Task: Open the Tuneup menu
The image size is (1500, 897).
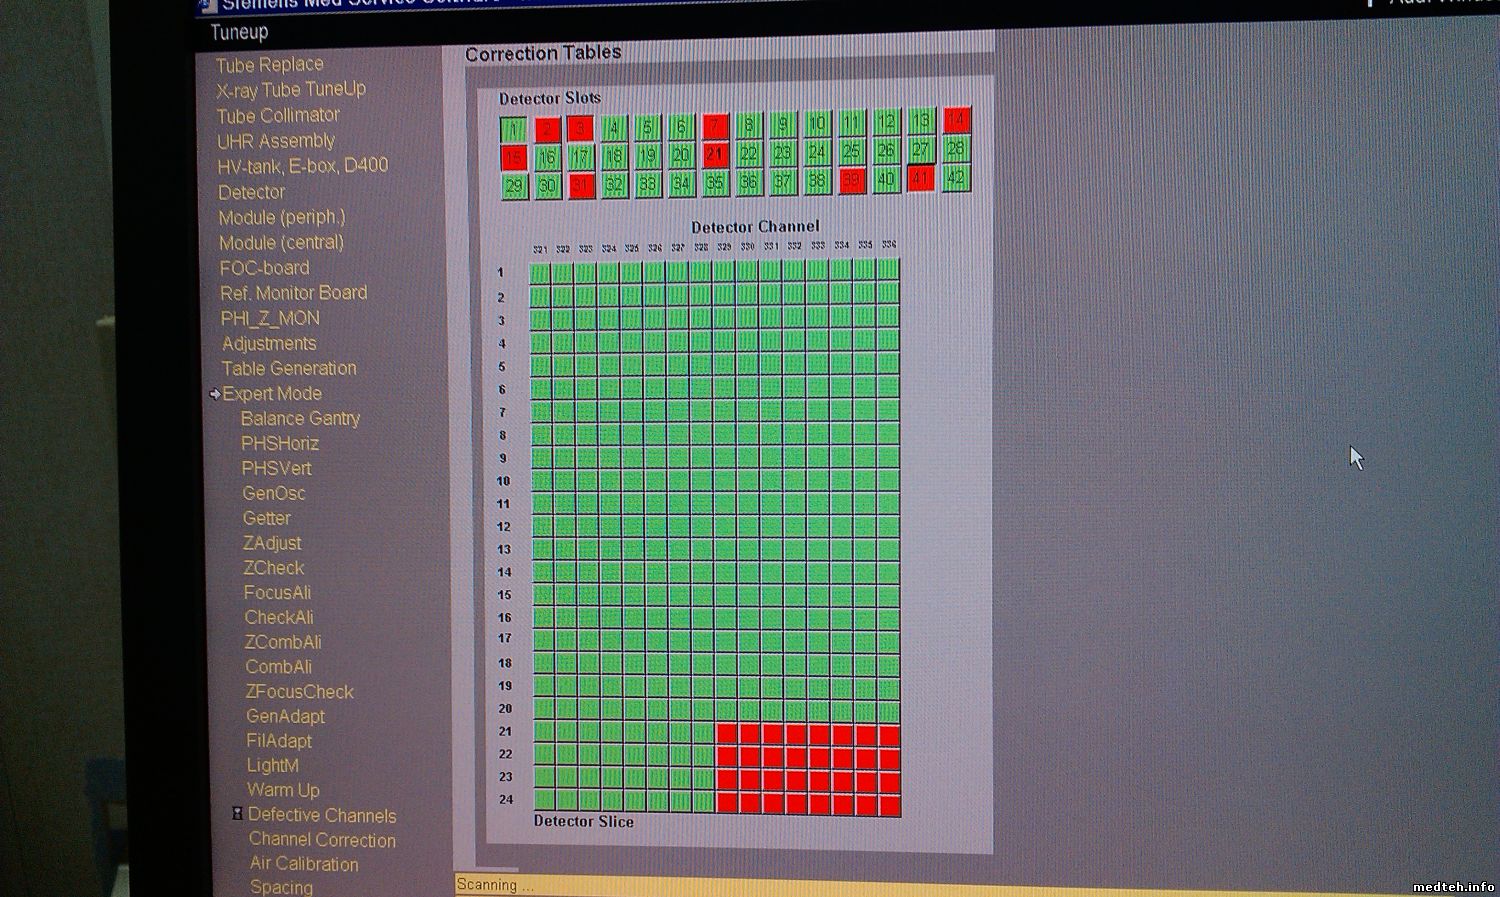Action: pyautogui.click(x=239, y=32)
